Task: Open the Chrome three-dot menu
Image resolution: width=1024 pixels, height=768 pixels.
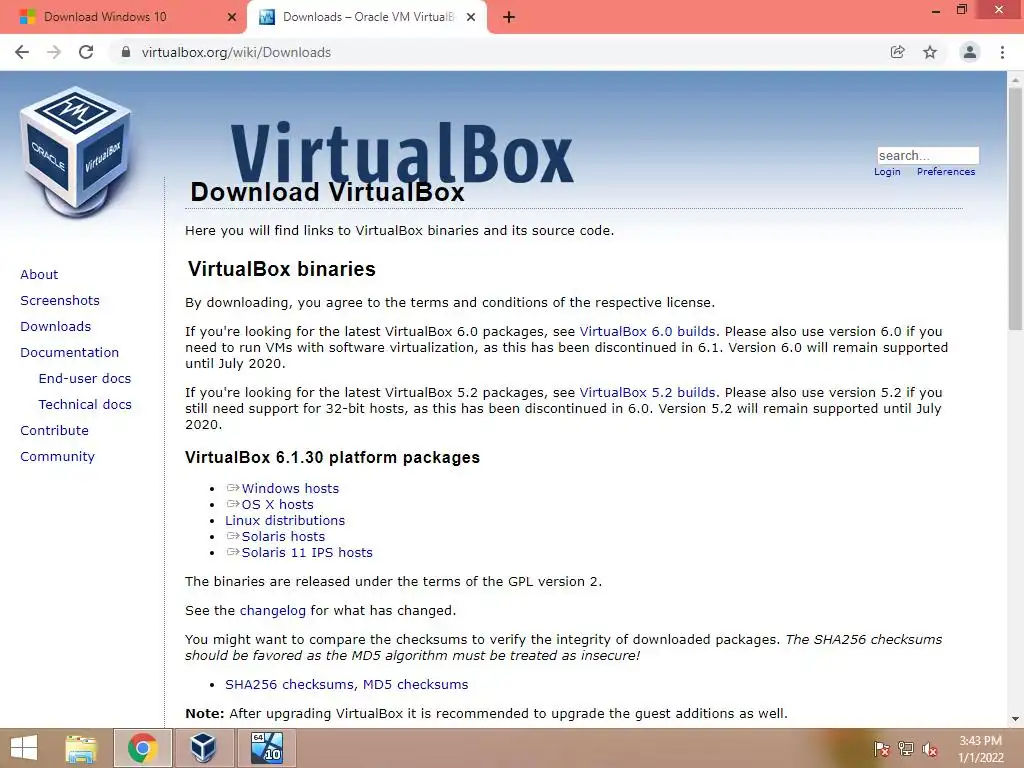Action: 1002,52
